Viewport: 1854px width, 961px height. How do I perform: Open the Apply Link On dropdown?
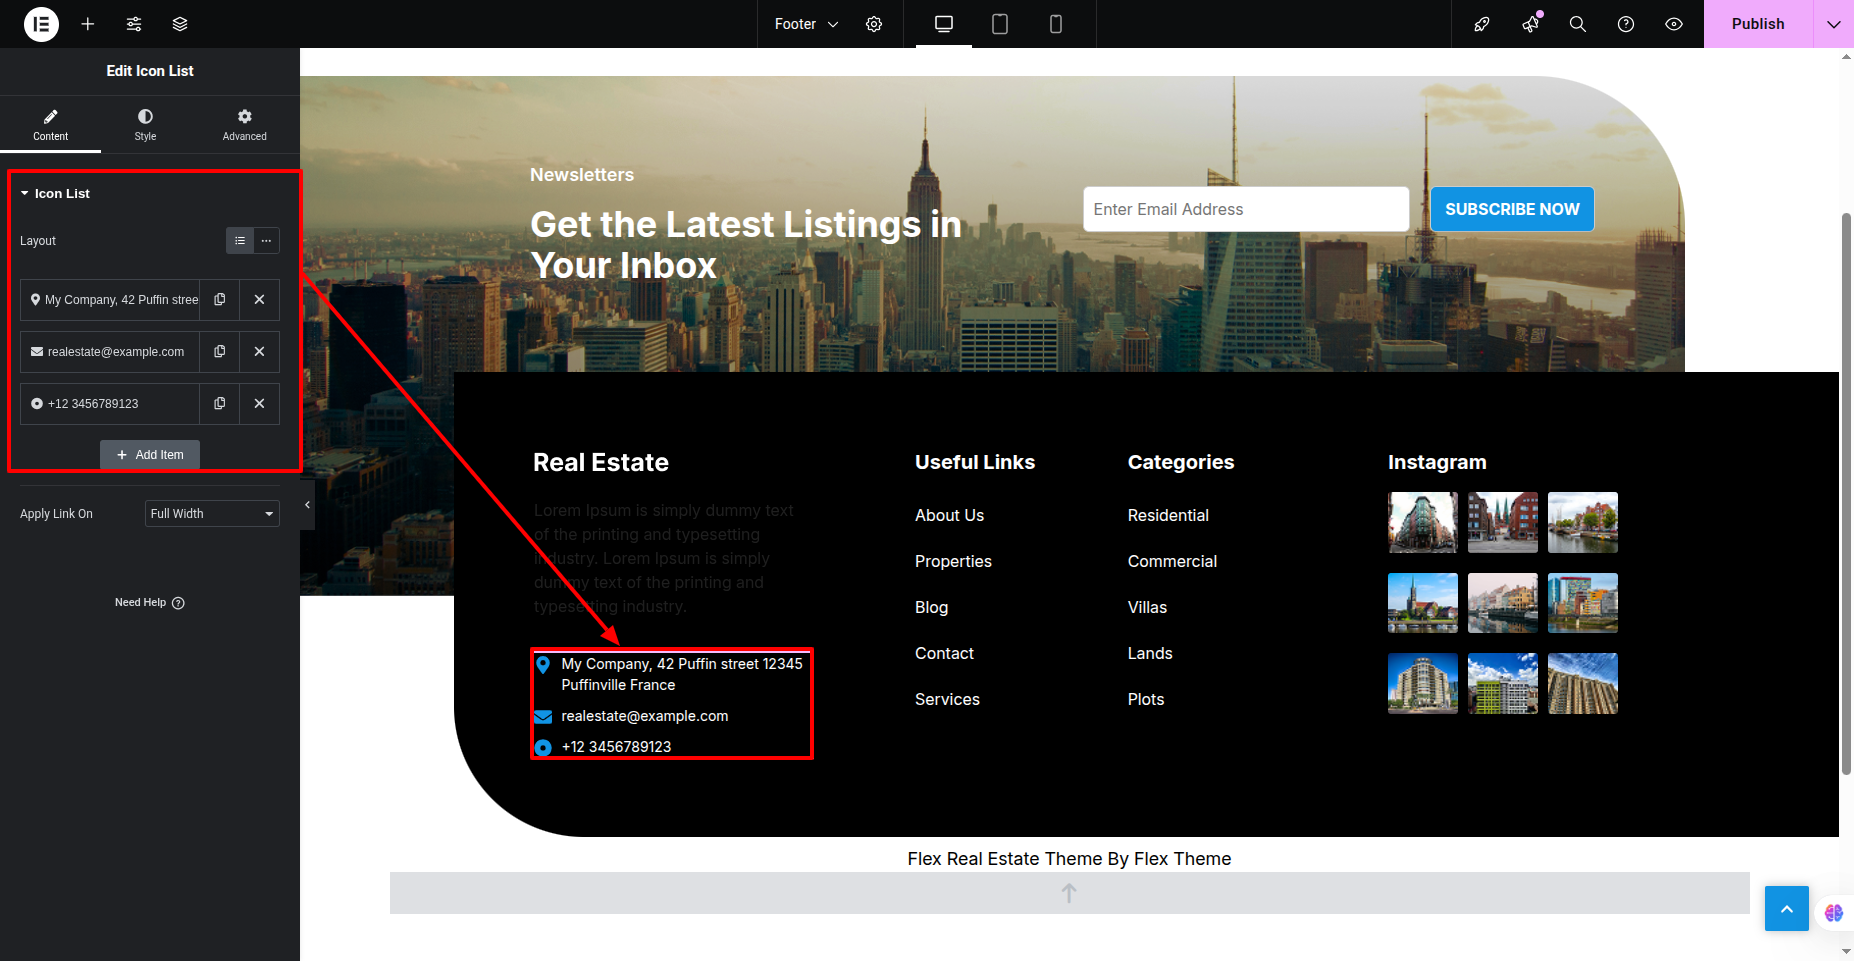click(212, 514)
